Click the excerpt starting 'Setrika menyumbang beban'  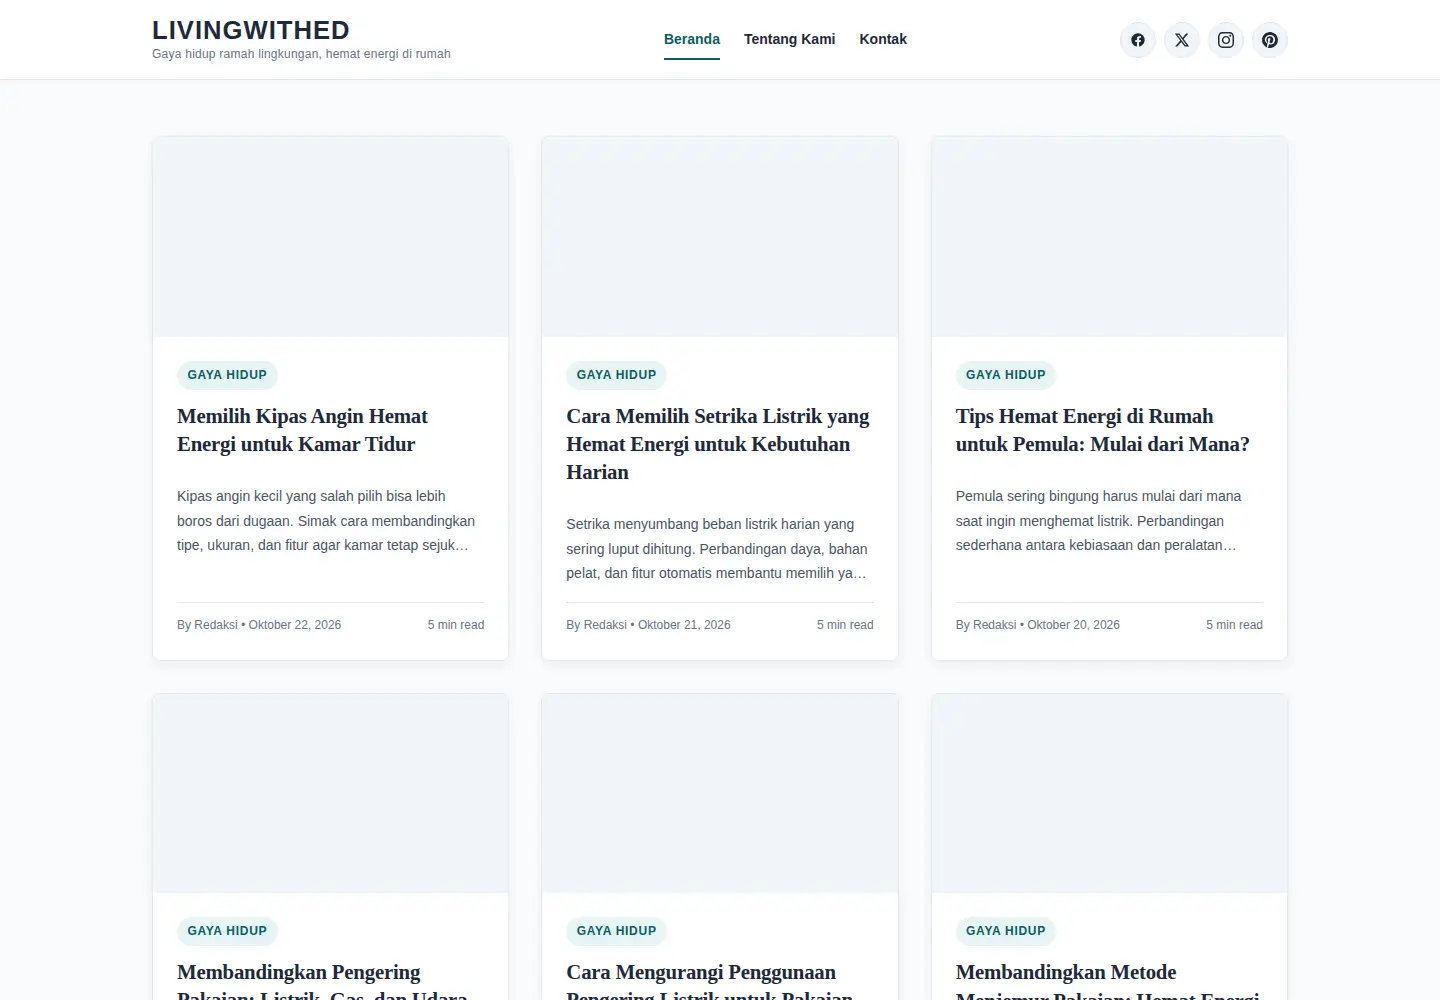tap(717, 549)
